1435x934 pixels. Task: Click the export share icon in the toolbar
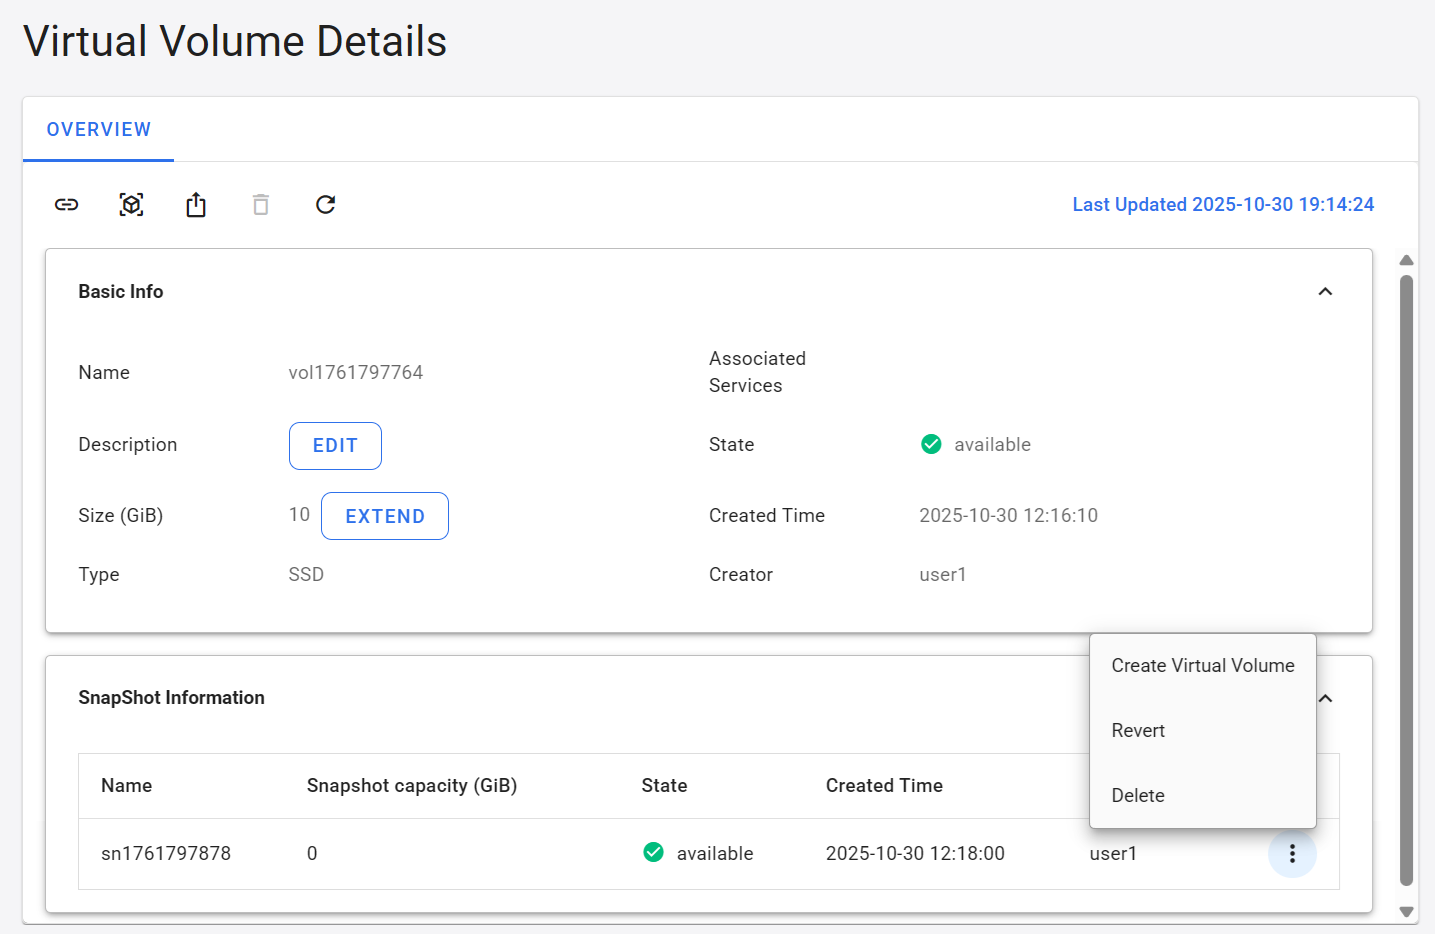[196, 204]
